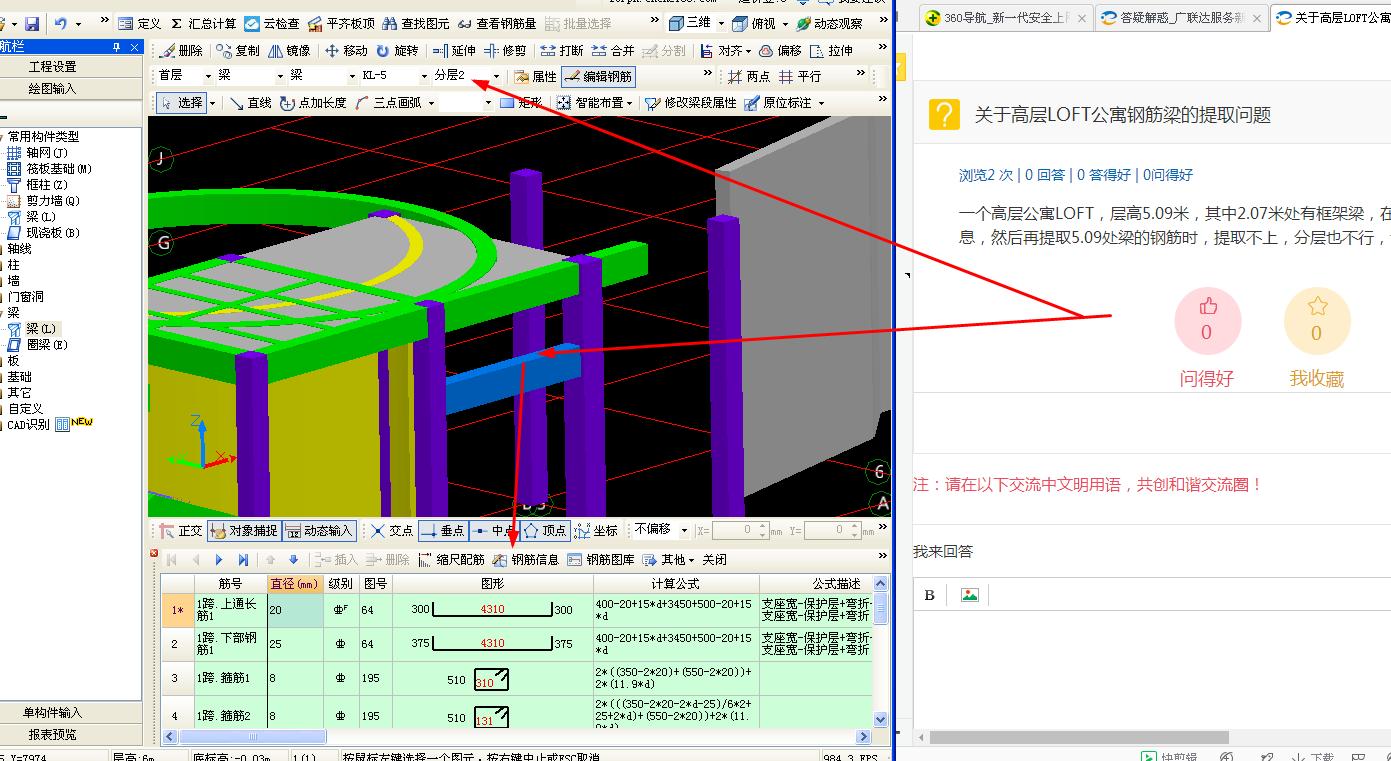Choose 直线 line drawing tool
The image size is (1391, 761).
click(250, 103)
